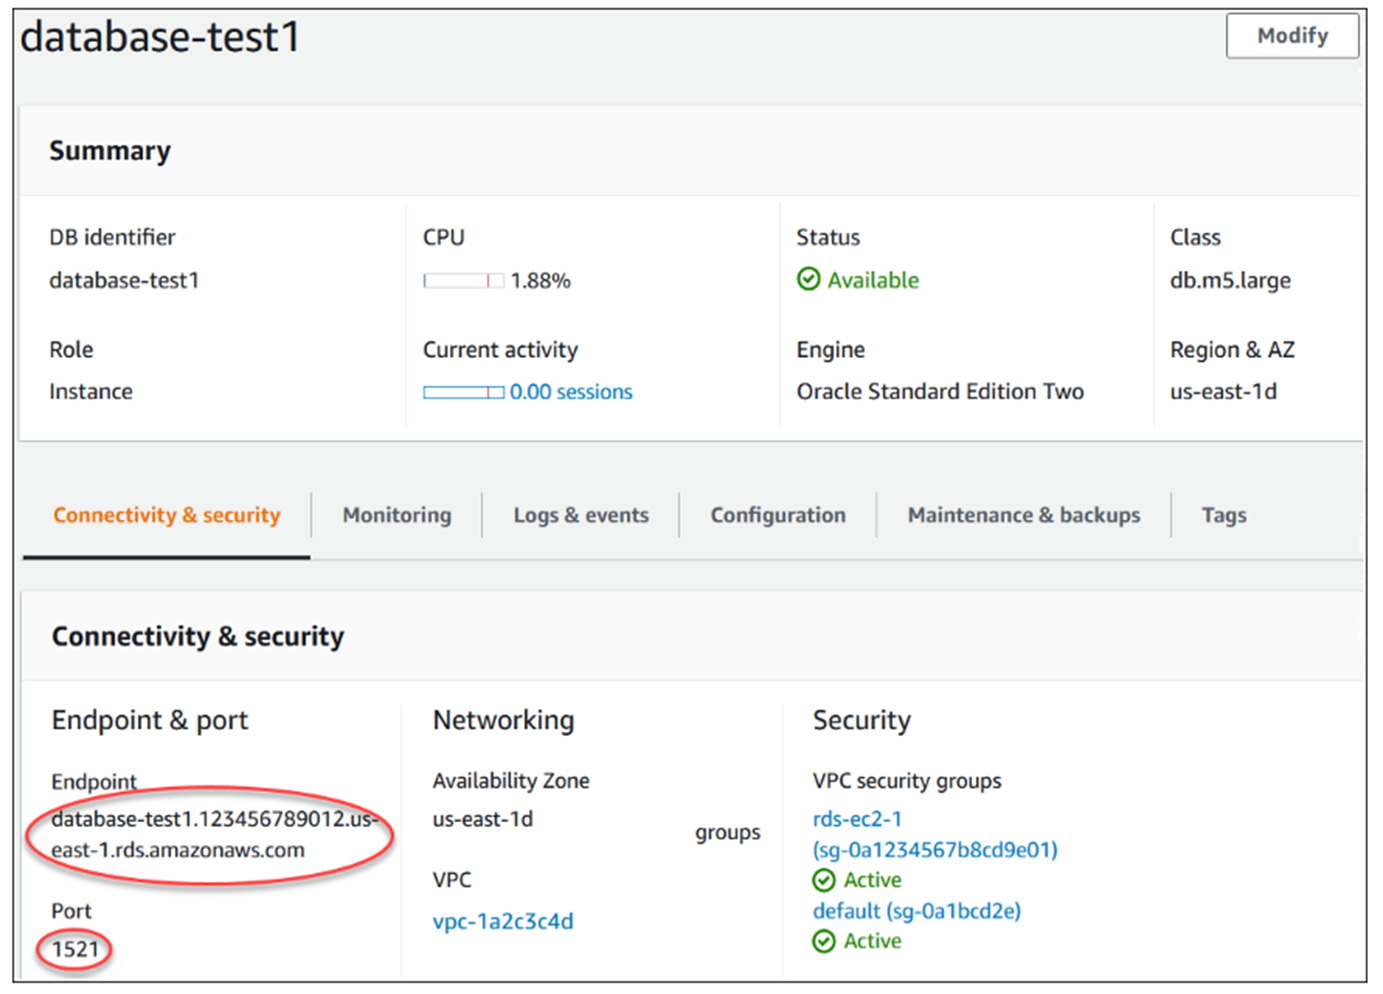Click the Active icon beside rds-ec2-1

(x=824, y=880)
